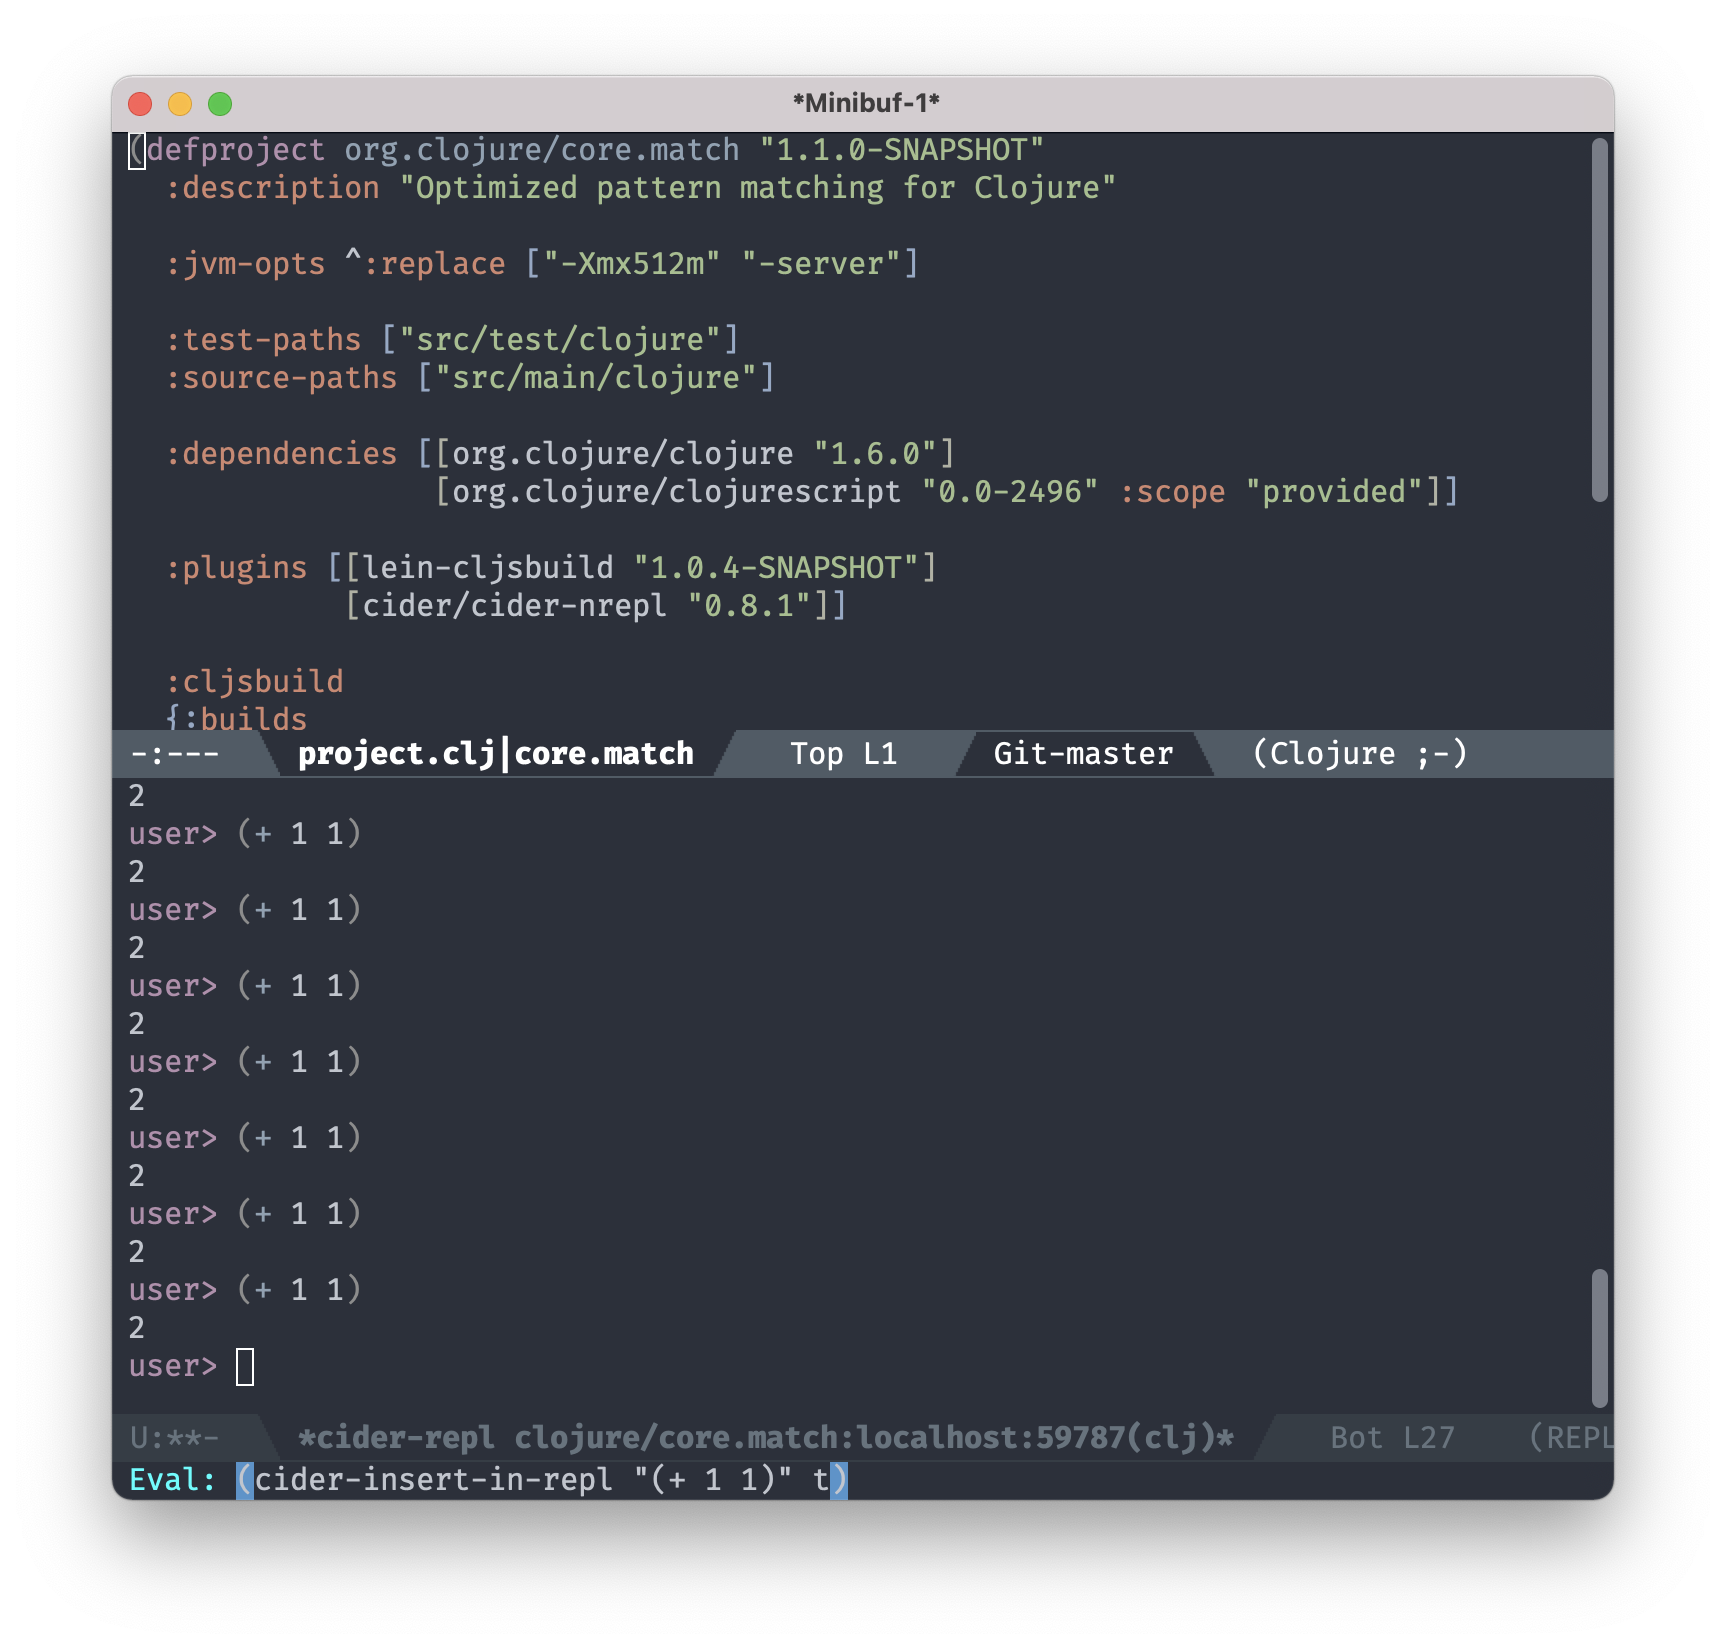1726x1648 pixels.
Task: Click the :jvm-opts keyword
Action: (246, 264)
